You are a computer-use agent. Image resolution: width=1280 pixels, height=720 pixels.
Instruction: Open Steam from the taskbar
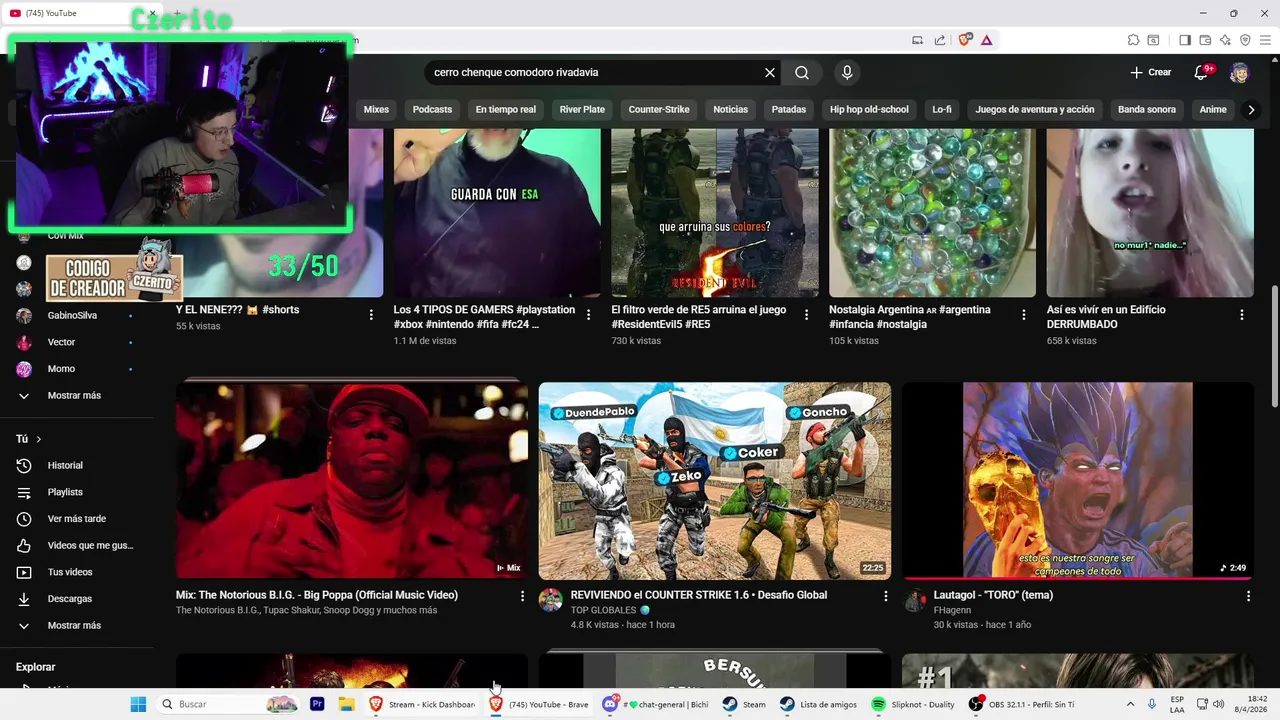[744, 704]
